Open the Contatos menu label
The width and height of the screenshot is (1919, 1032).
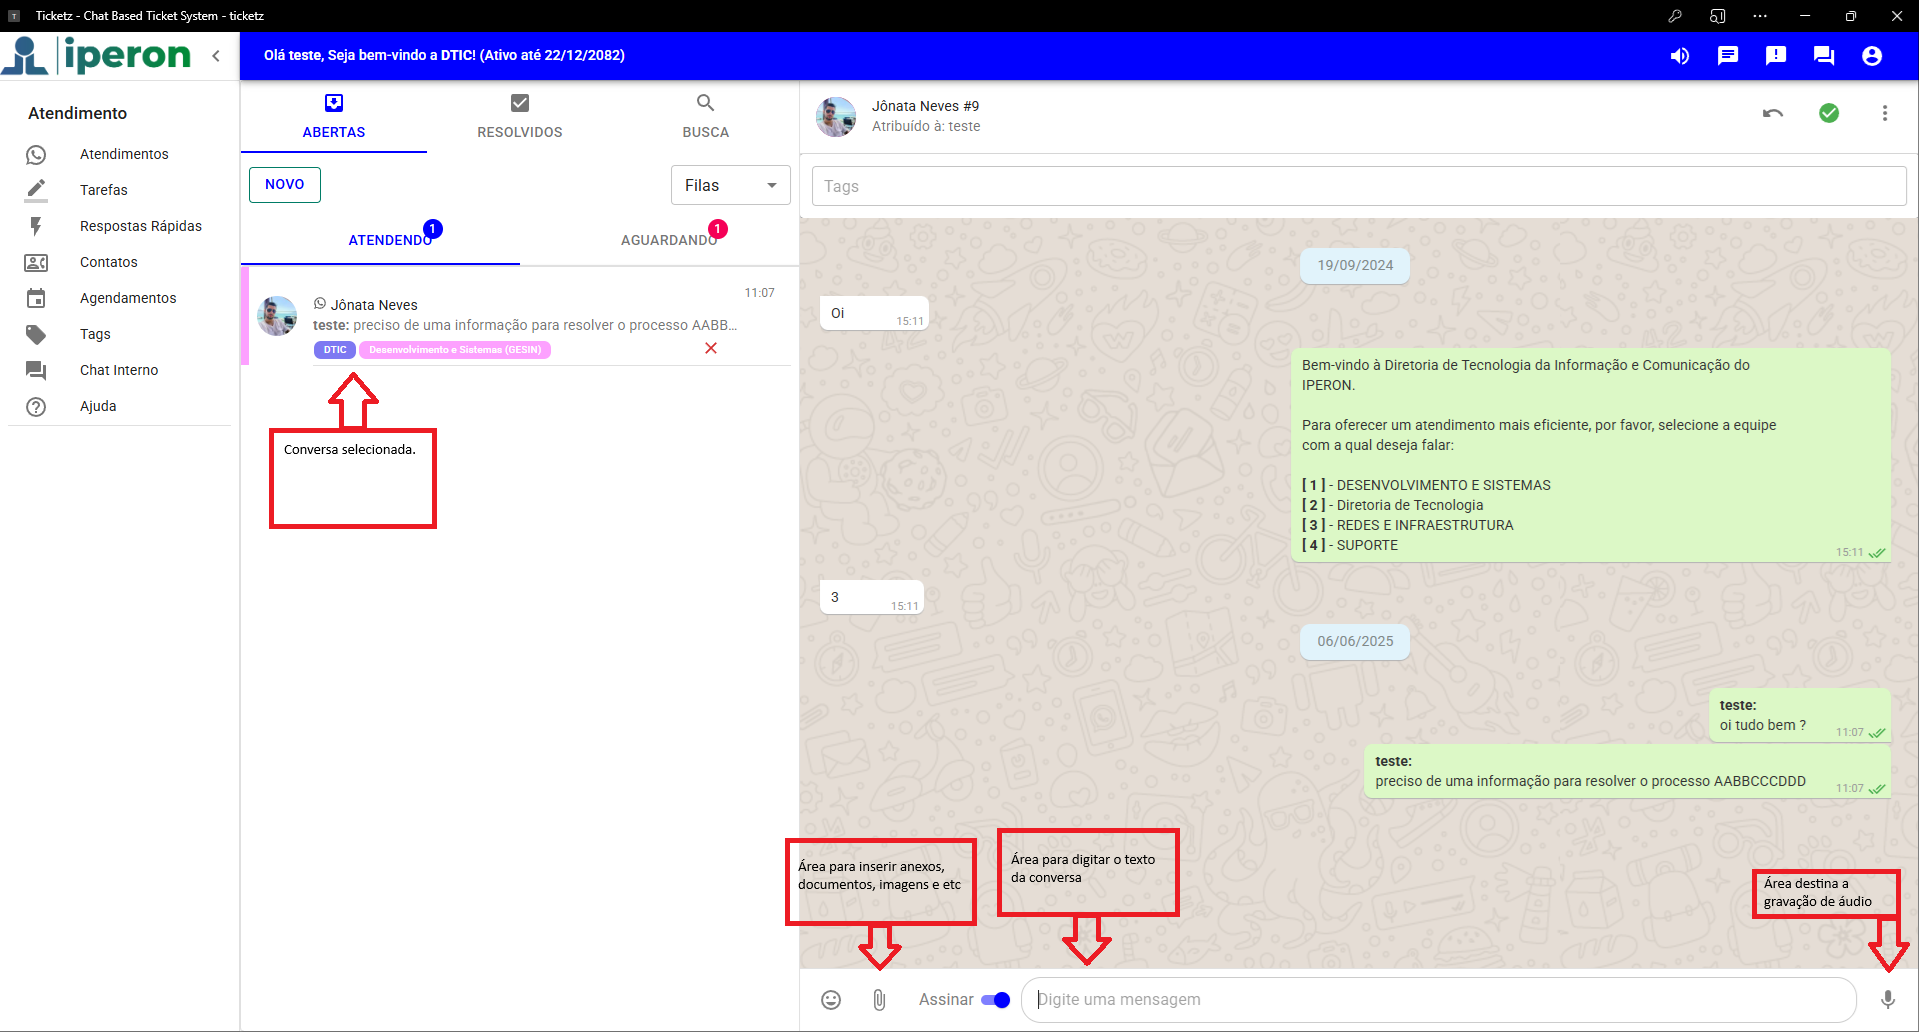(x=109, y=262)
